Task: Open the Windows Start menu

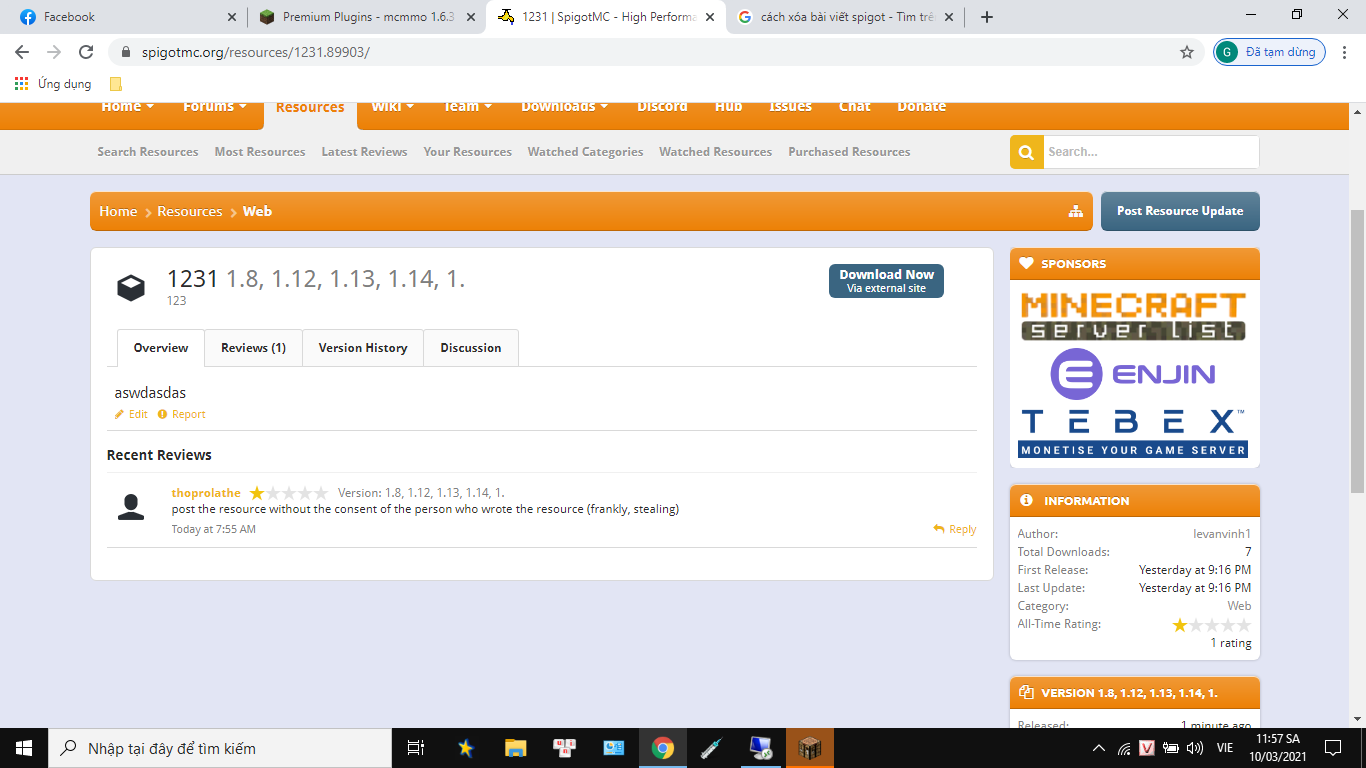Action: (23, 748)
